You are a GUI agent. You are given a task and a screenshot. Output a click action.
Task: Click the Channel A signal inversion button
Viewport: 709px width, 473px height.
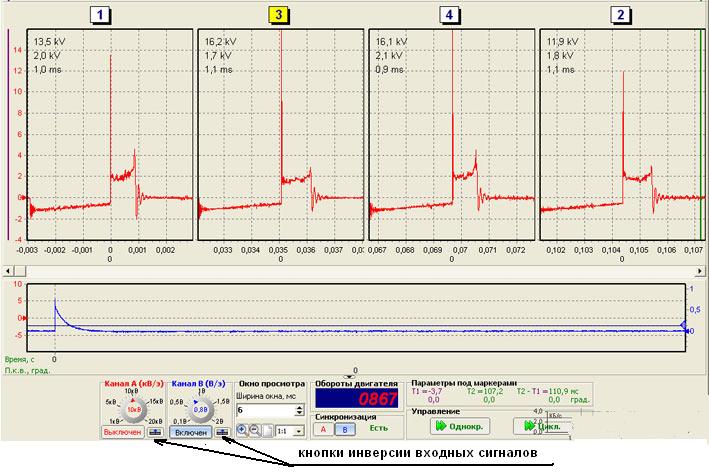[x=155, y=432]
